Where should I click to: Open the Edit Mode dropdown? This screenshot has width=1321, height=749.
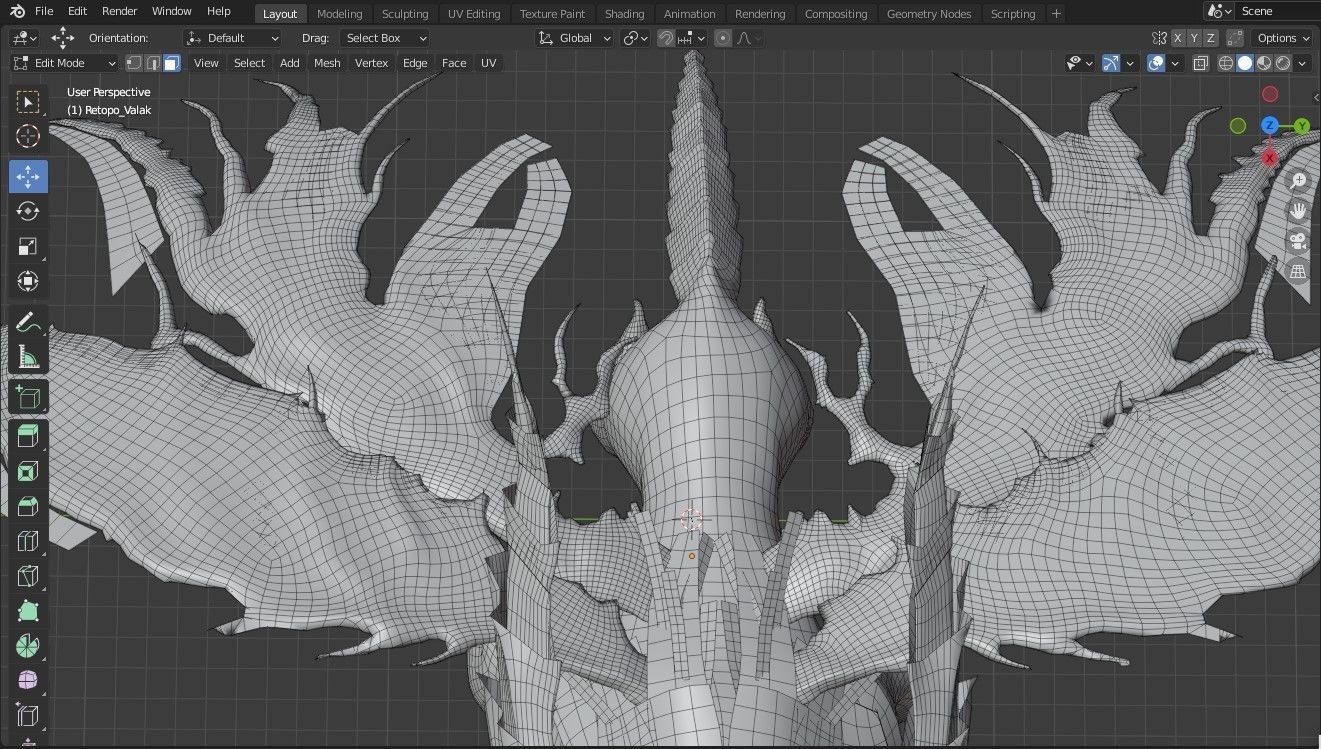(64, 63)
